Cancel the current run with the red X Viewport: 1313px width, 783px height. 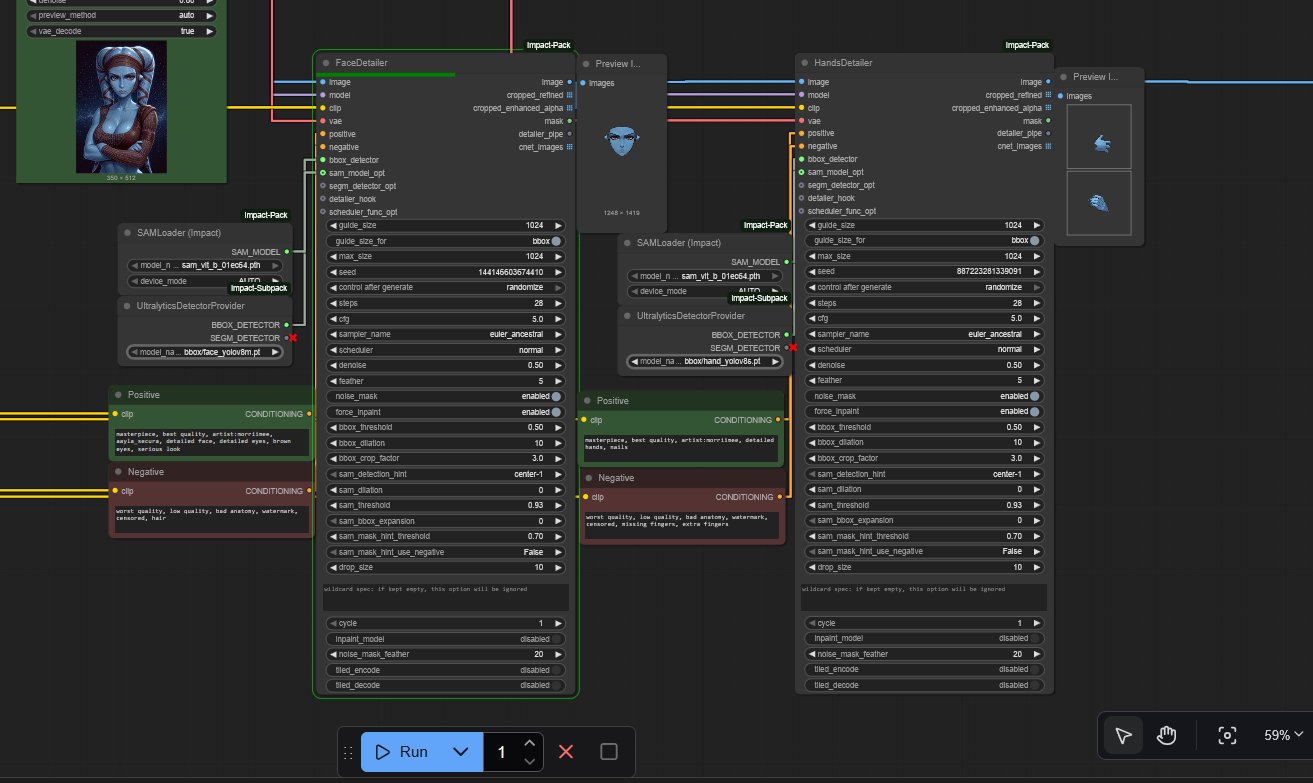tap(566, 752)
